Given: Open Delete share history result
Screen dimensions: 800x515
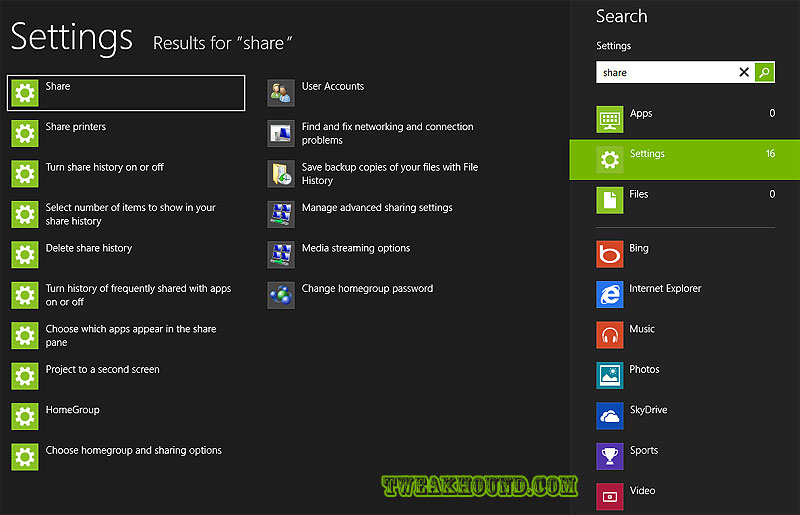Looking at the screenshot, I should pyautogui.click(x=88, y=249).
